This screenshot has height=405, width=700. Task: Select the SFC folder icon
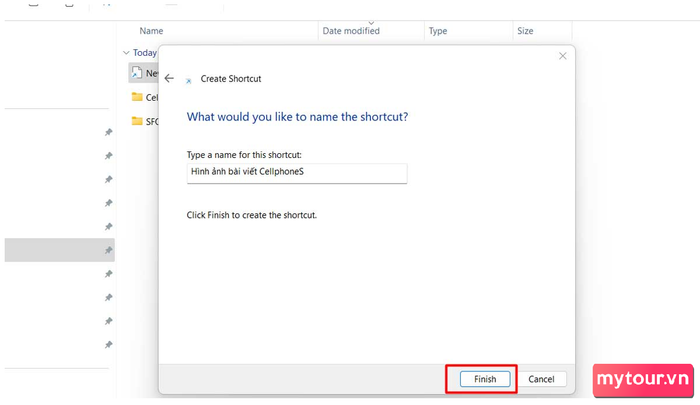[x=137, y=121]
